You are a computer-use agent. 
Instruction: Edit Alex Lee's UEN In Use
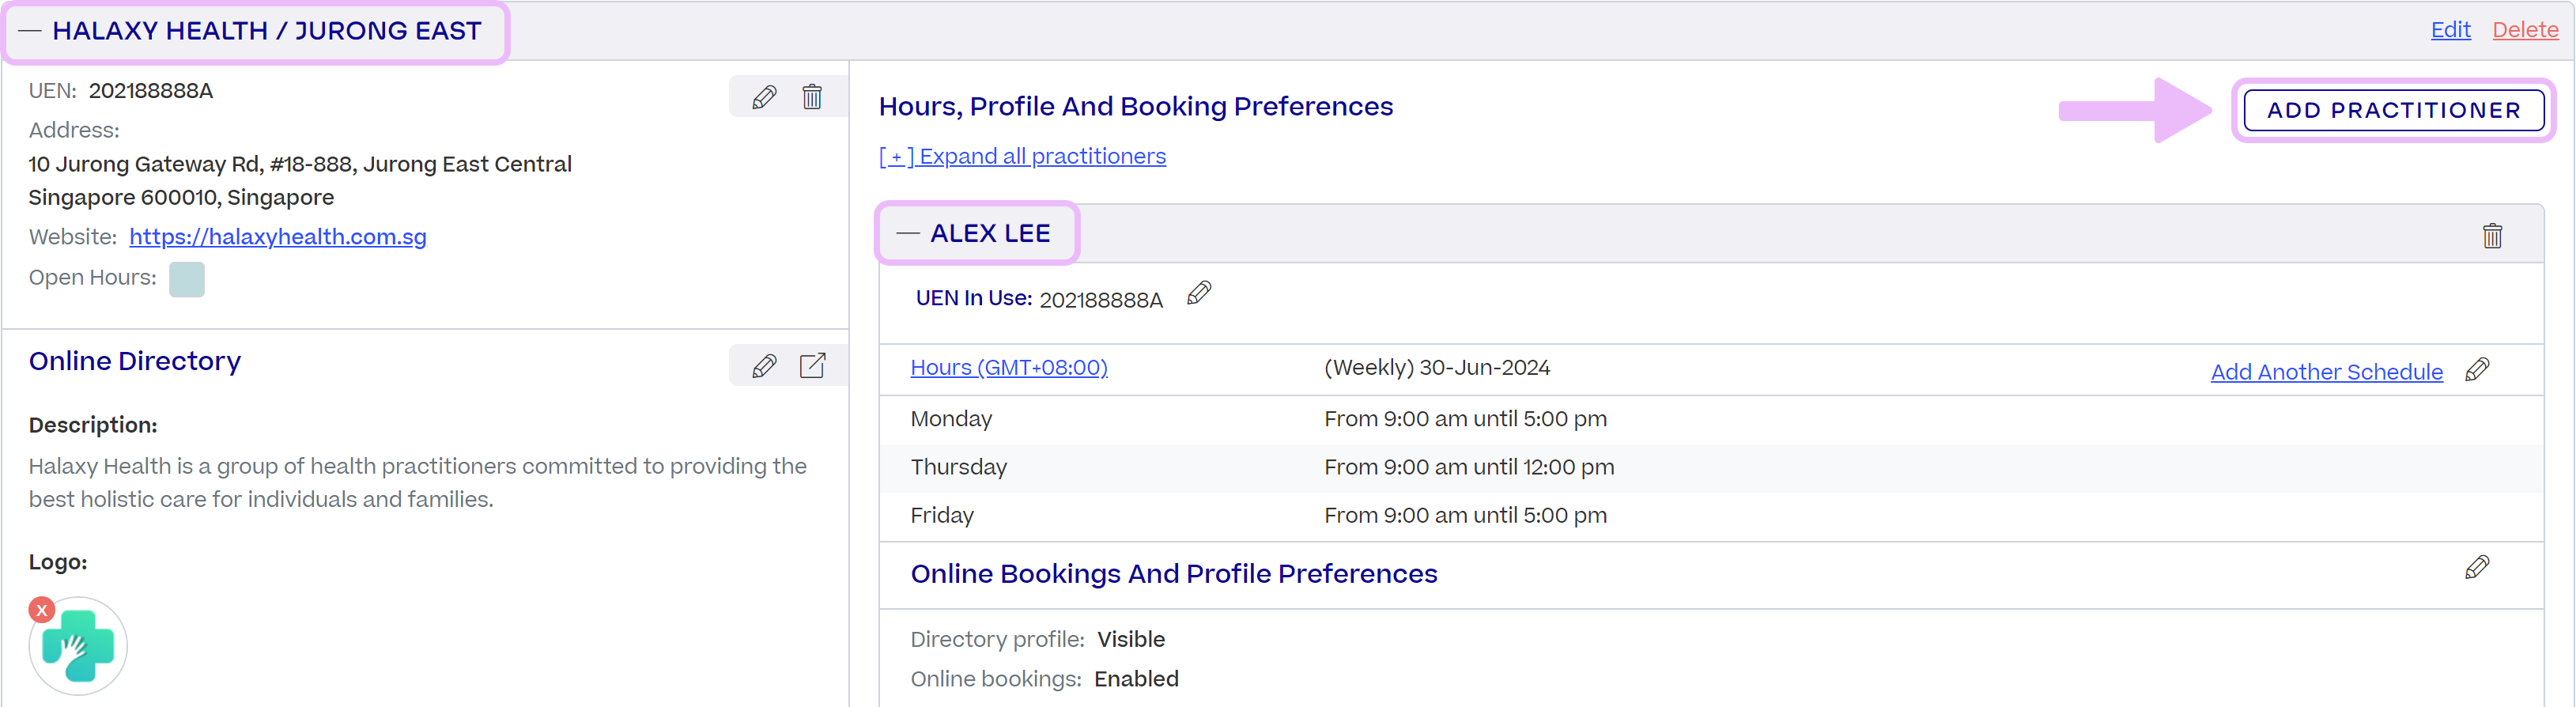[x=1198, y=294]
